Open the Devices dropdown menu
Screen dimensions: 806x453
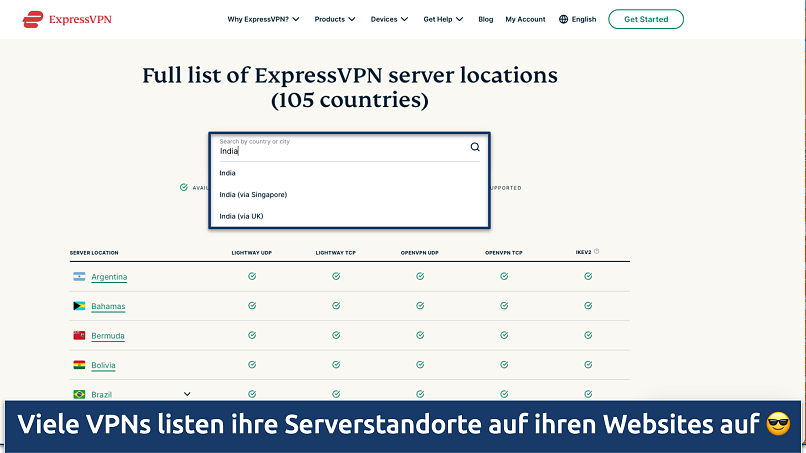coord(389,20)
